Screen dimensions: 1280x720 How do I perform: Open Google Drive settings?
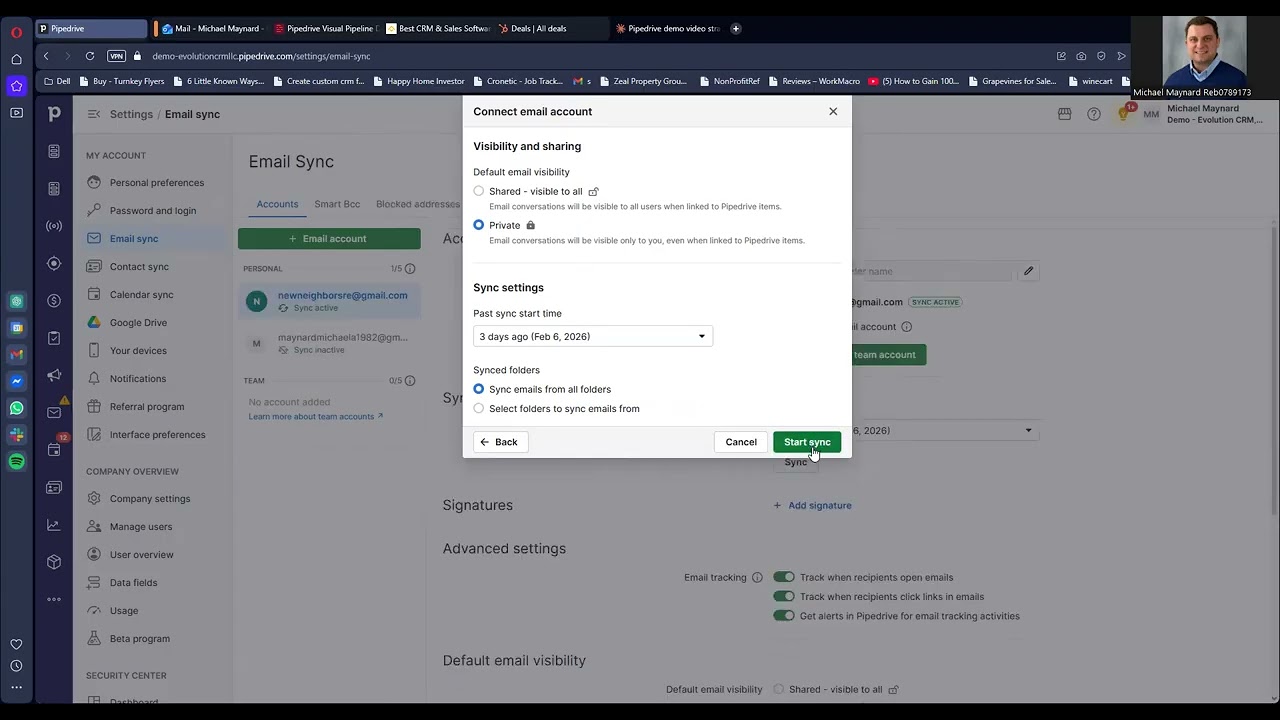tap(138, 323)
